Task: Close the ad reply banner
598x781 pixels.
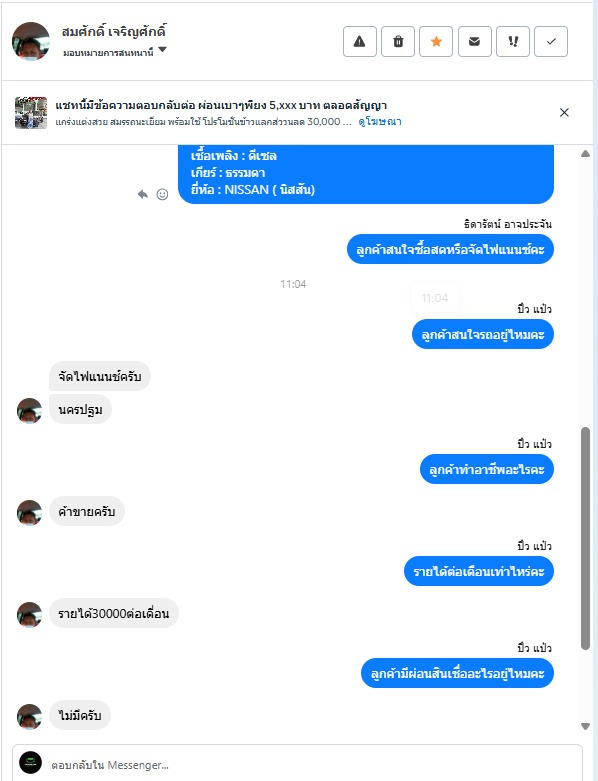Action: 564,113
